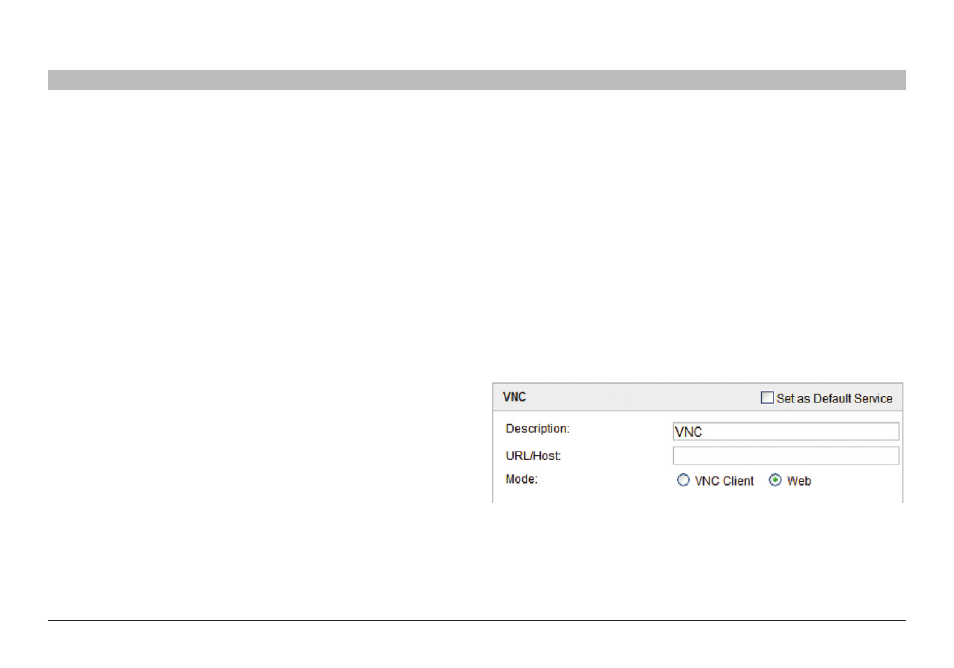This screenshot has width=954, height=668.
Task: Click the horizontal rule at page bottom
Action: [476, 620]
